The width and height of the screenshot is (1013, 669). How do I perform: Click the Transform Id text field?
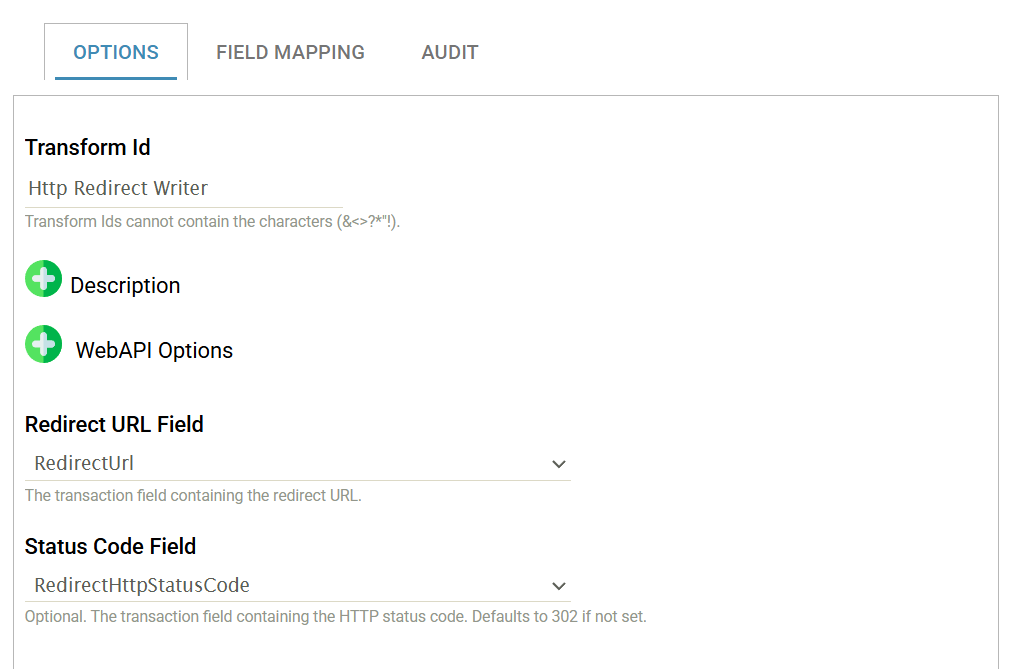coord(183,189)
